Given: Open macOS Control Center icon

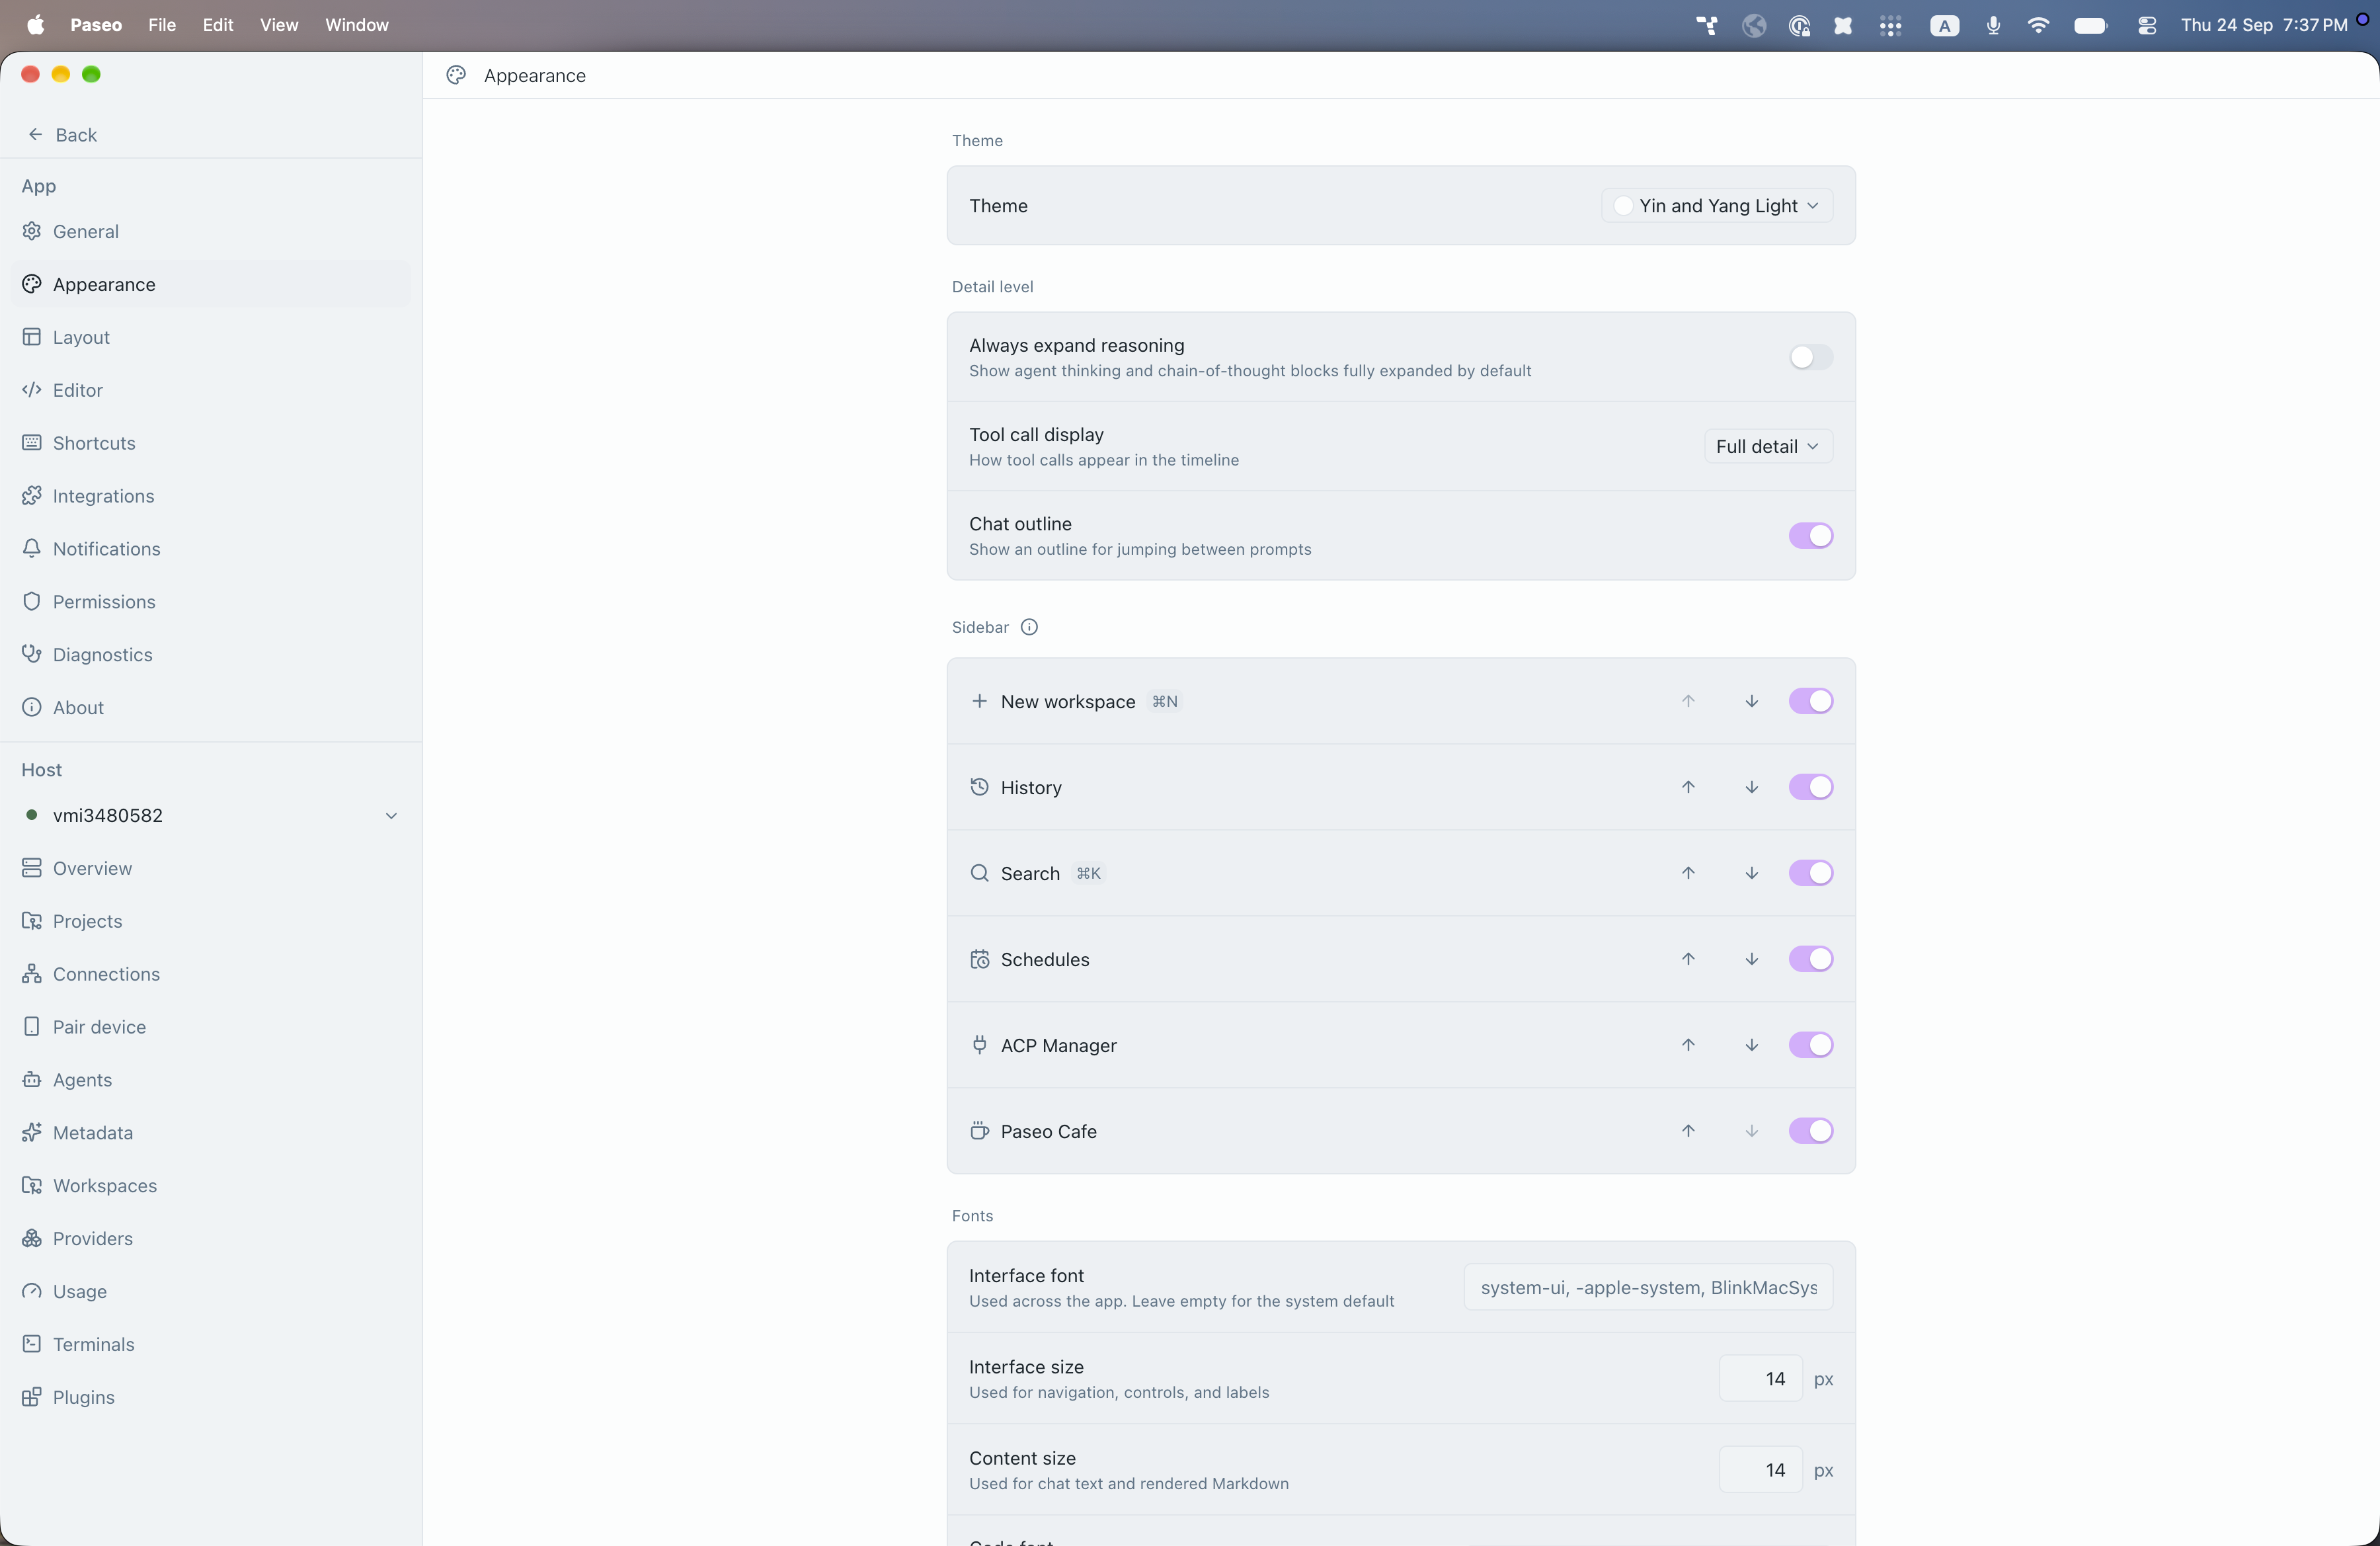Looking at the screenshot, I should 2146,25.
